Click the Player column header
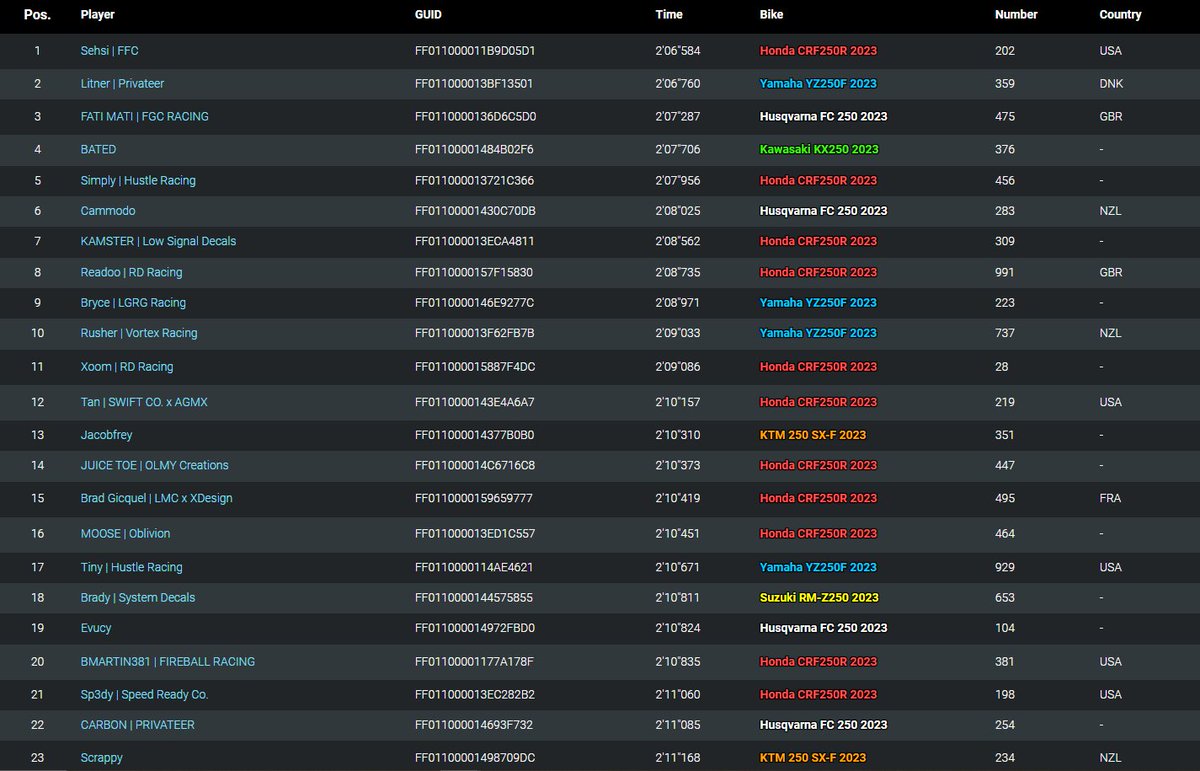Screen dimensions: 1200x771 [98, 15]
